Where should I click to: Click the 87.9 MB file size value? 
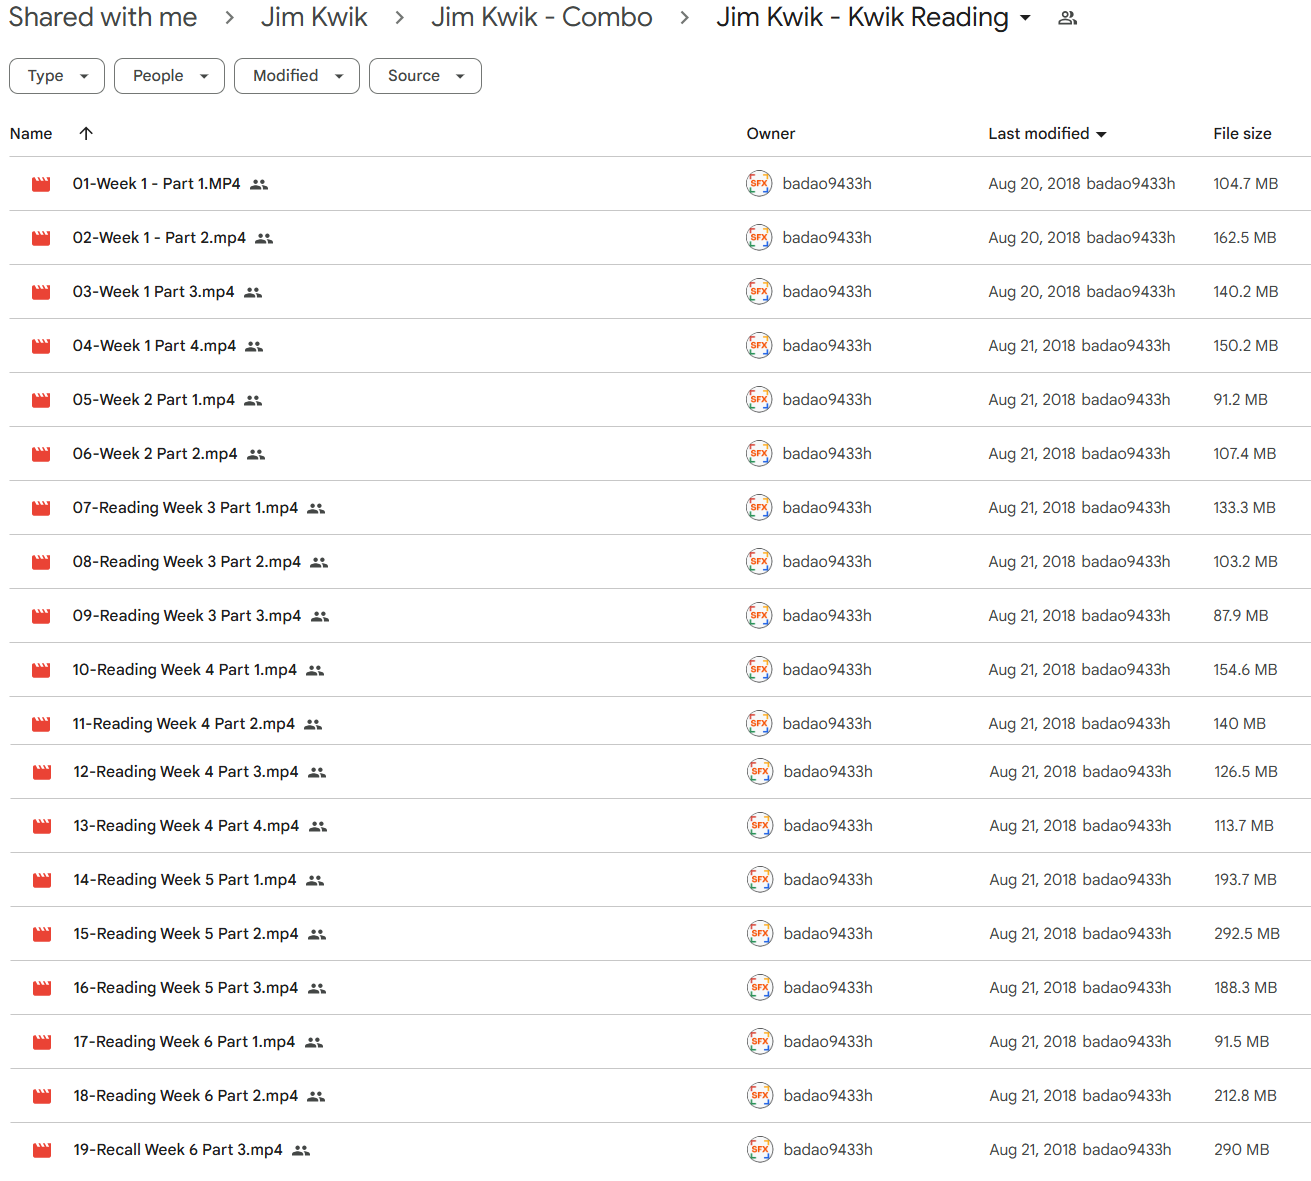(1241, 615)
